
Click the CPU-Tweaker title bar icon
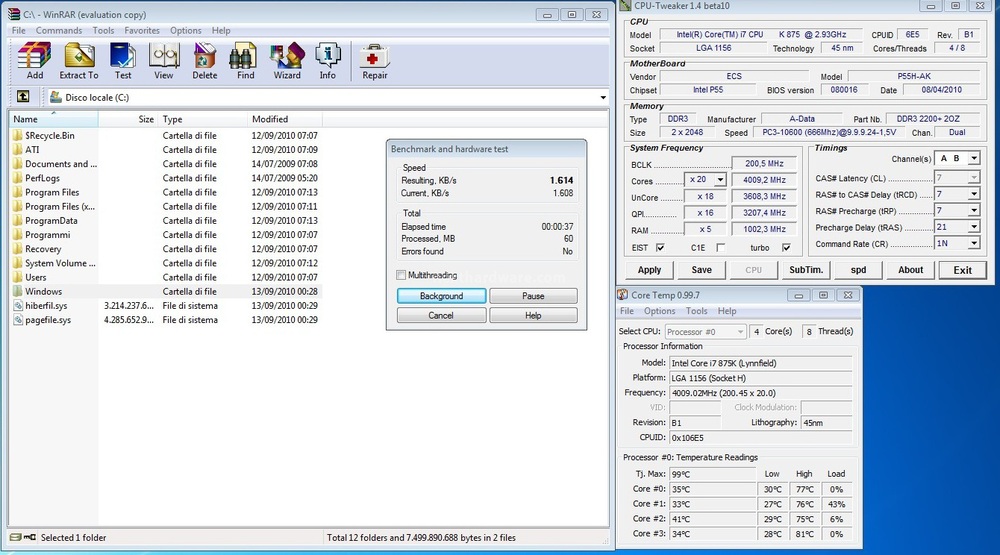pyautogui.click(x=625, y=6)
